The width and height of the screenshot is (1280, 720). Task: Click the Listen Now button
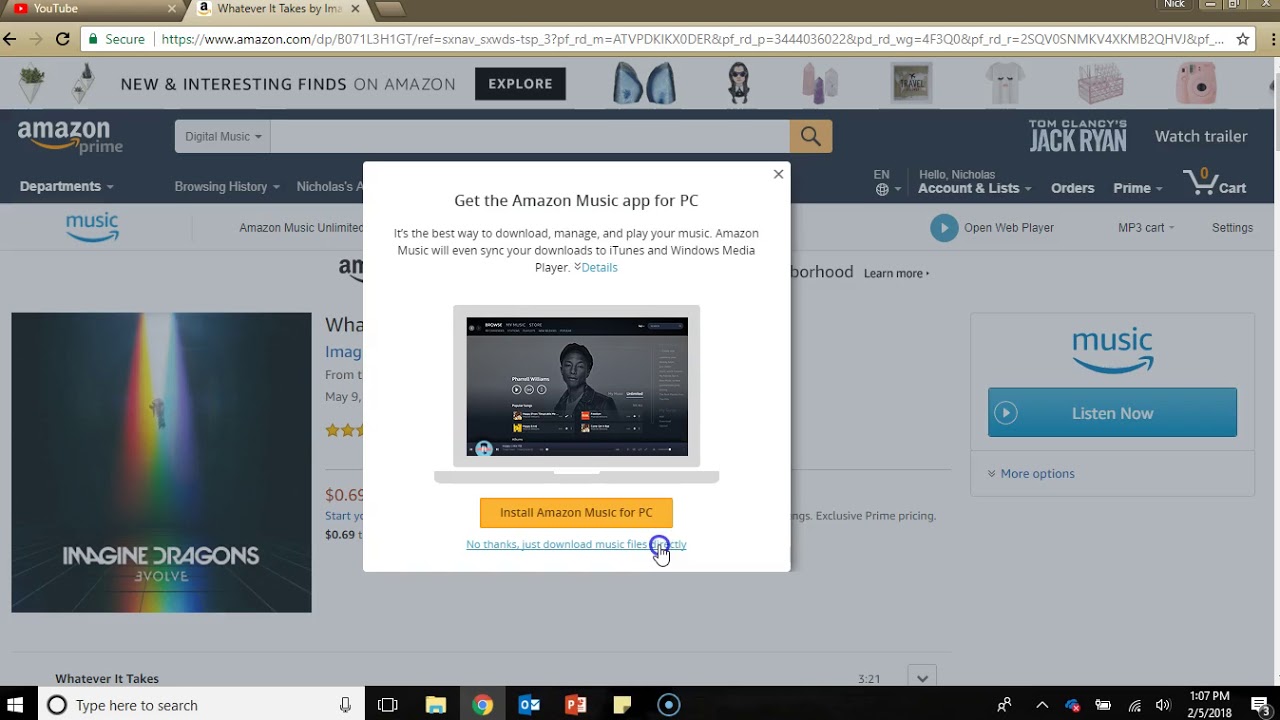[1112, 413]
